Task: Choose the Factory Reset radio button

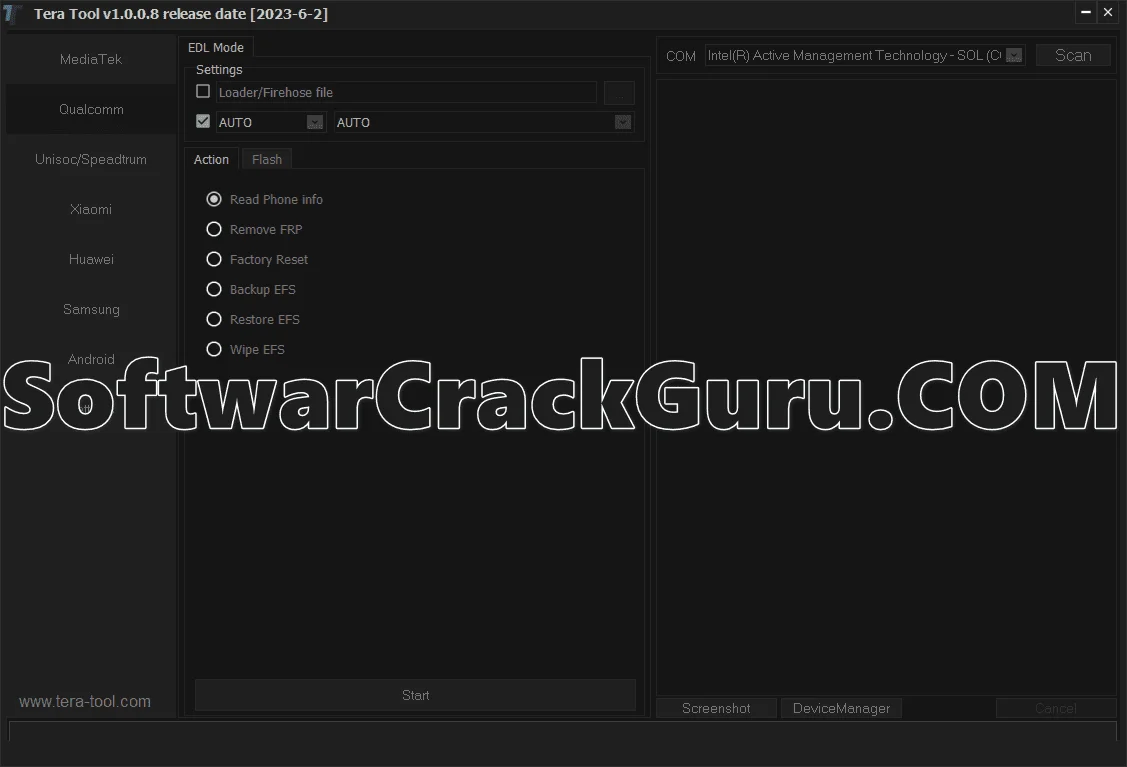Action: click(257, 260)
